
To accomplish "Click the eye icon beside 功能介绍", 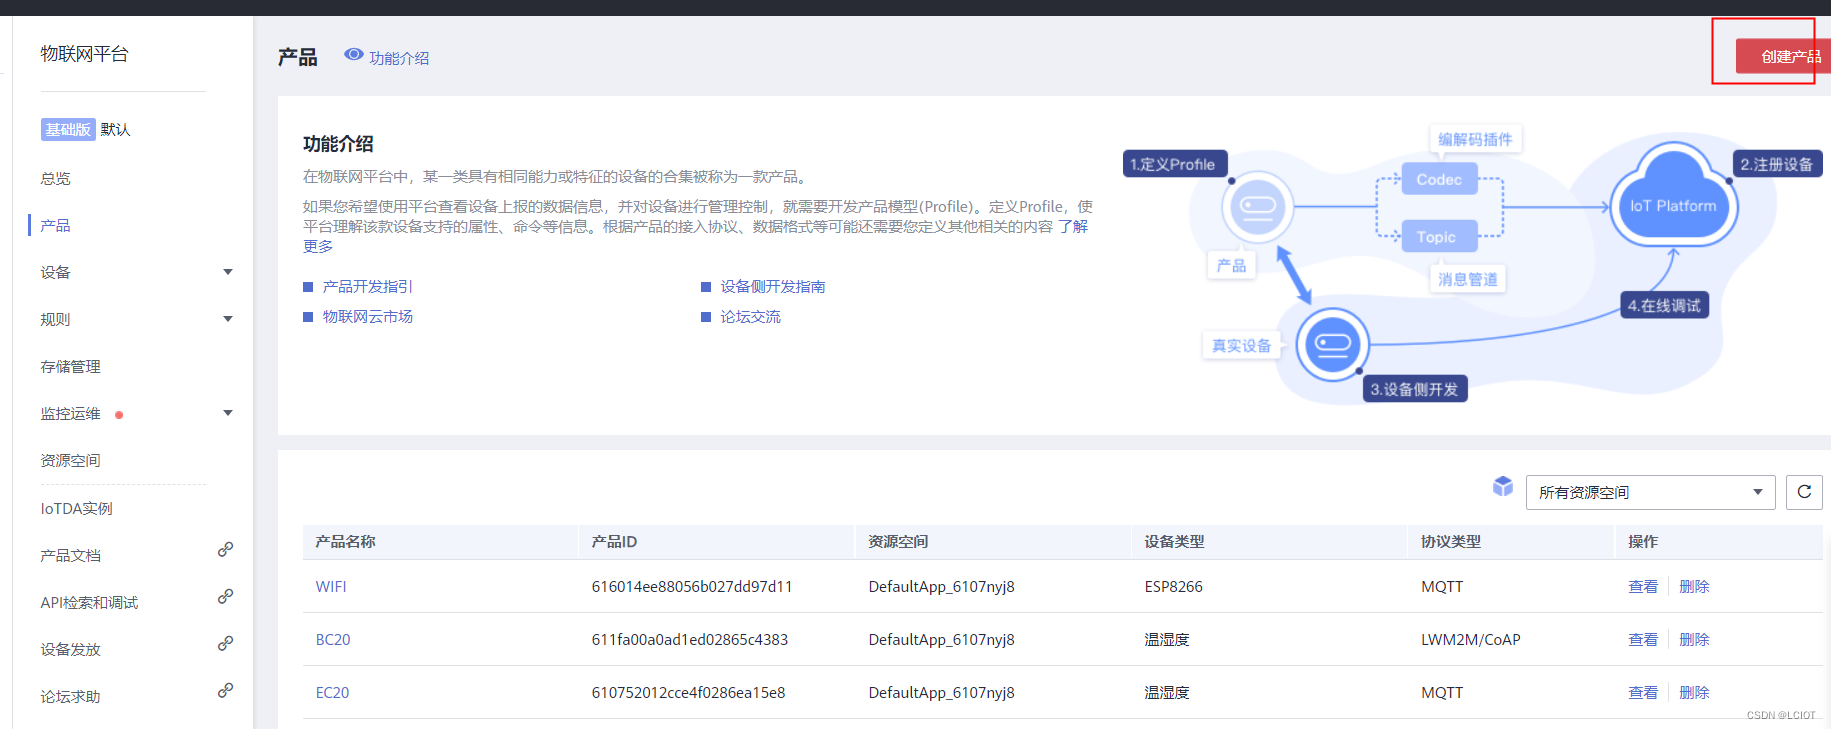I will [354, 54].
